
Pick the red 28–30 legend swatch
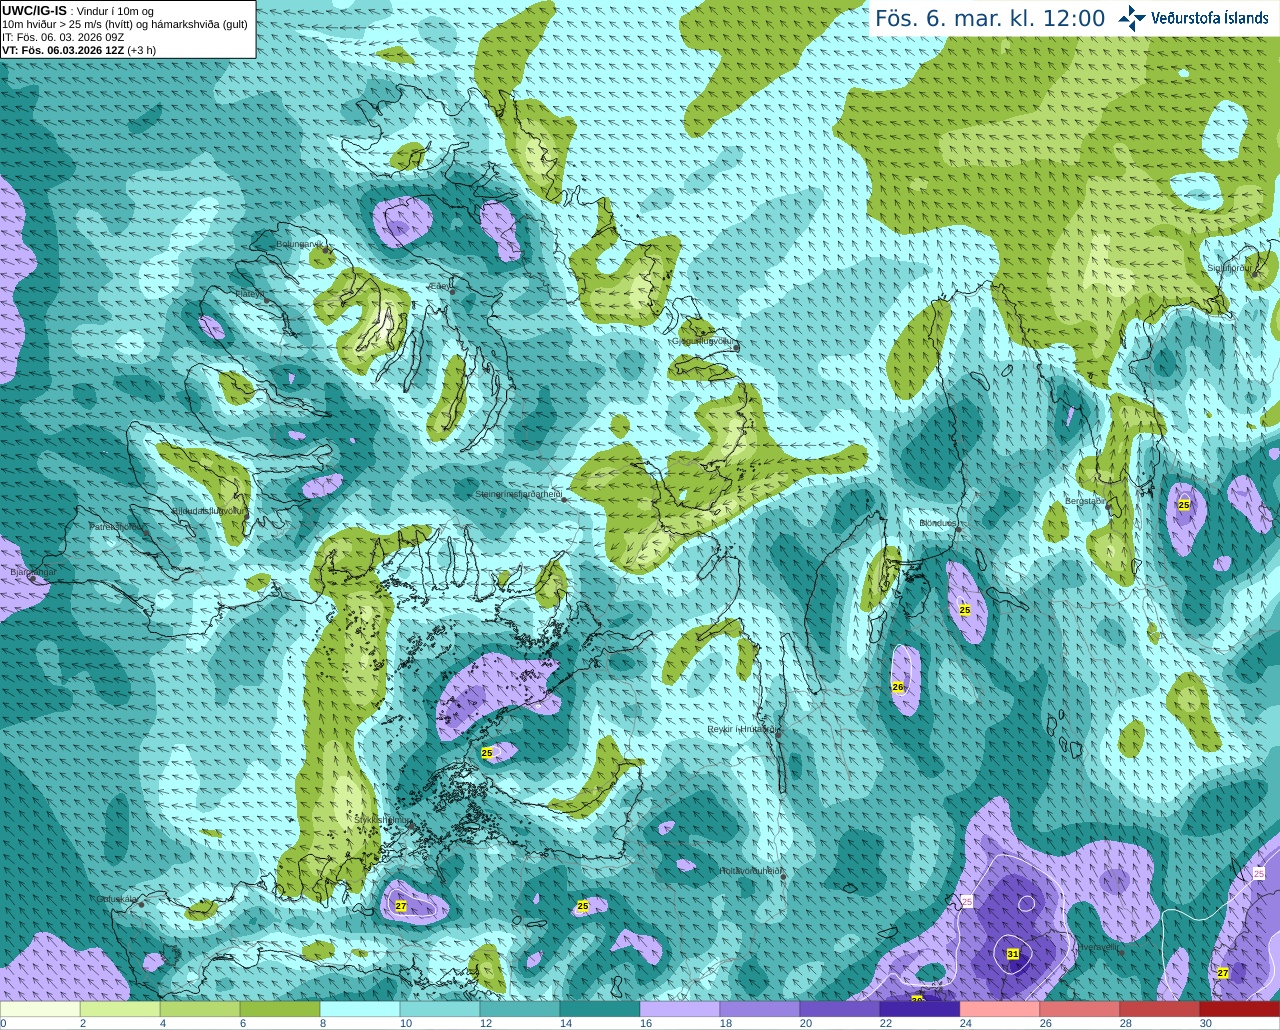tap(1160, 1009)
